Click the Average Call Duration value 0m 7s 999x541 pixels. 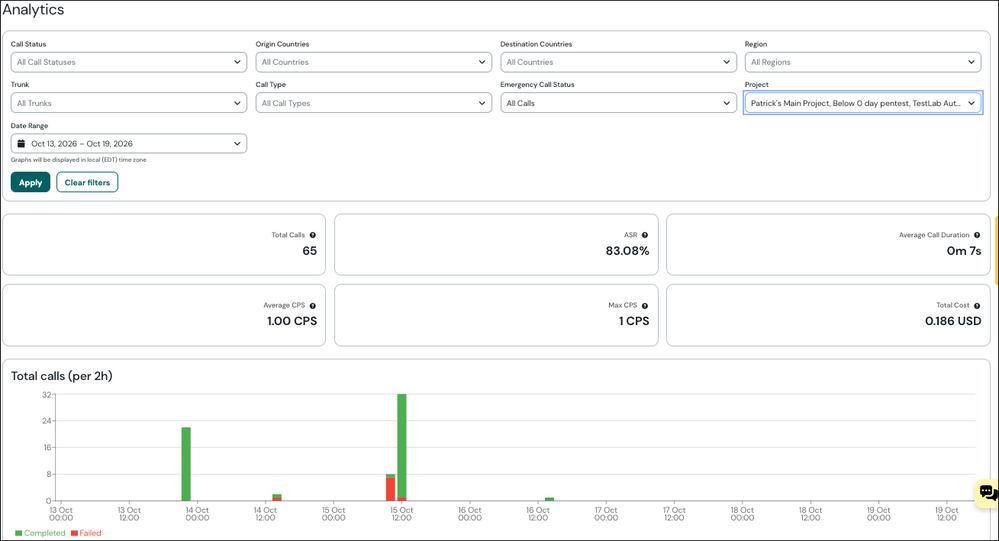[964, 251]
